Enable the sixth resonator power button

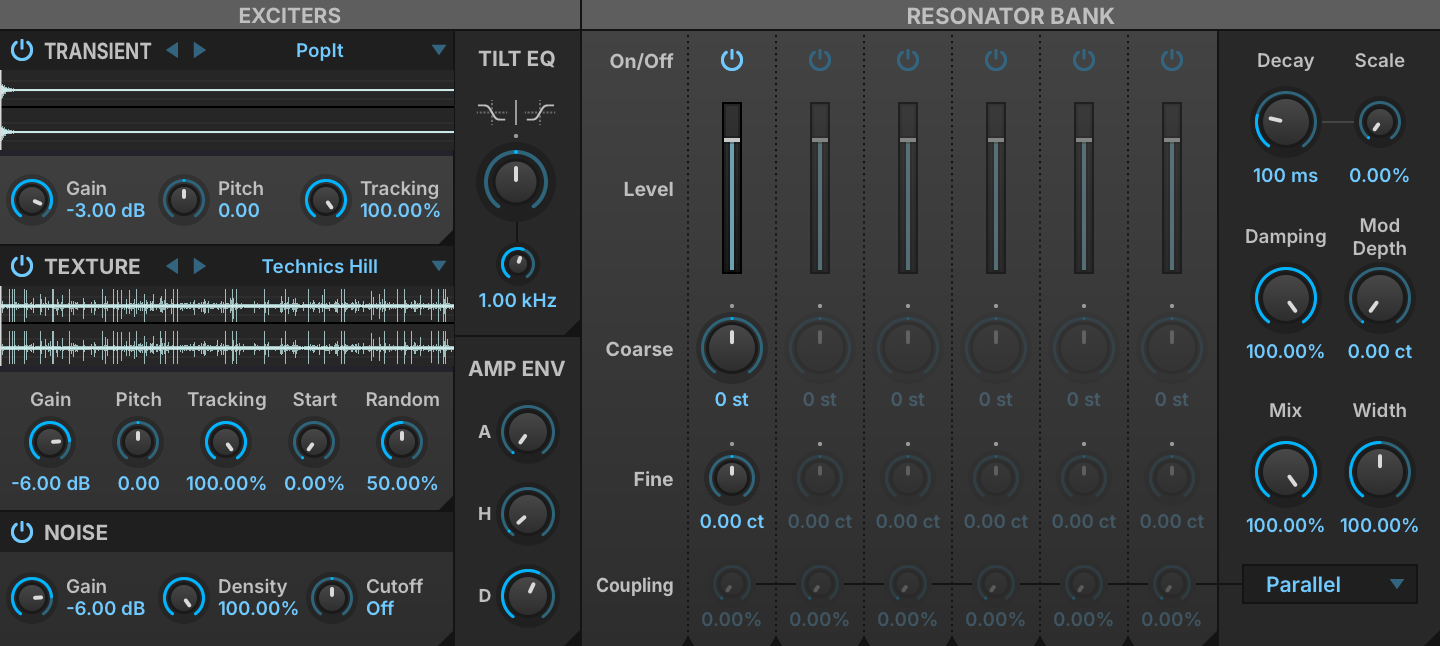tap(1172, 61)
